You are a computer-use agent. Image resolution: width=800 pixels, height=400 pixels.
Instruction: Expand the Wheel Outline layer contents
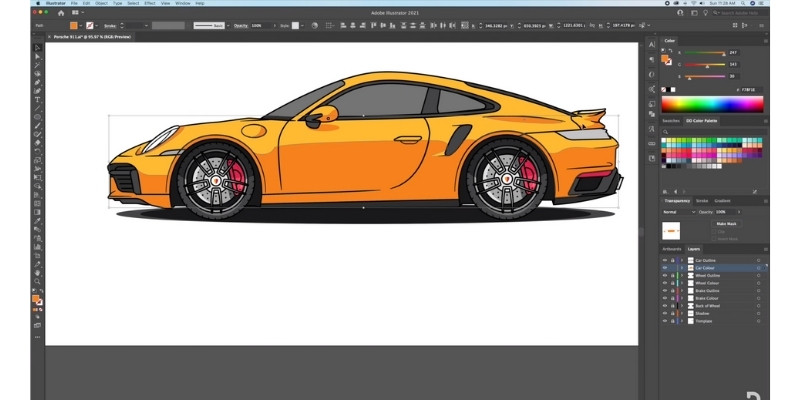[x=682, y=276]
